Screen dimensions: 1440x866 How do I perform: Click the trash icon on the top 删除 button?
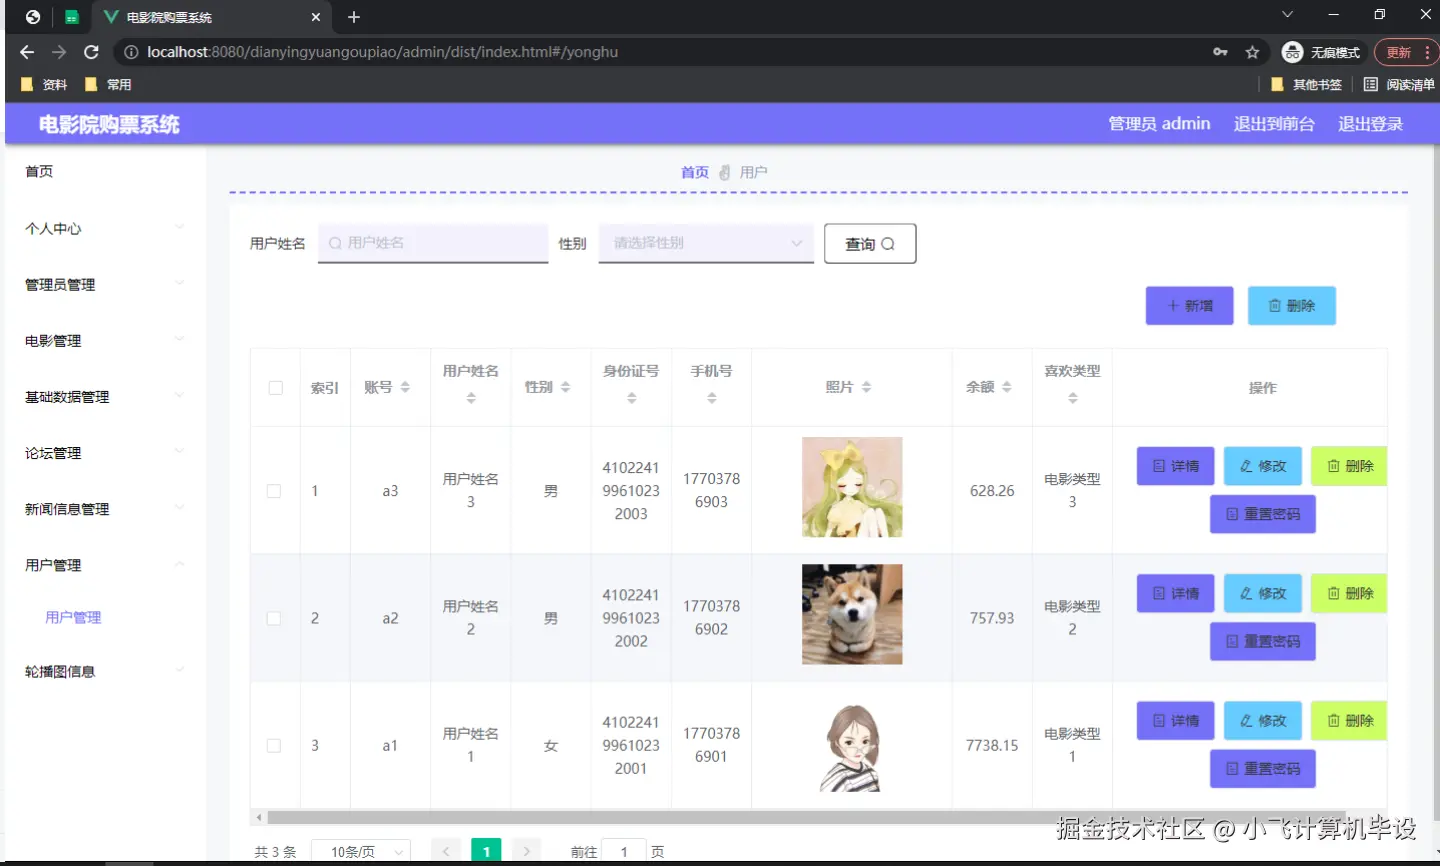(1276, 305)
